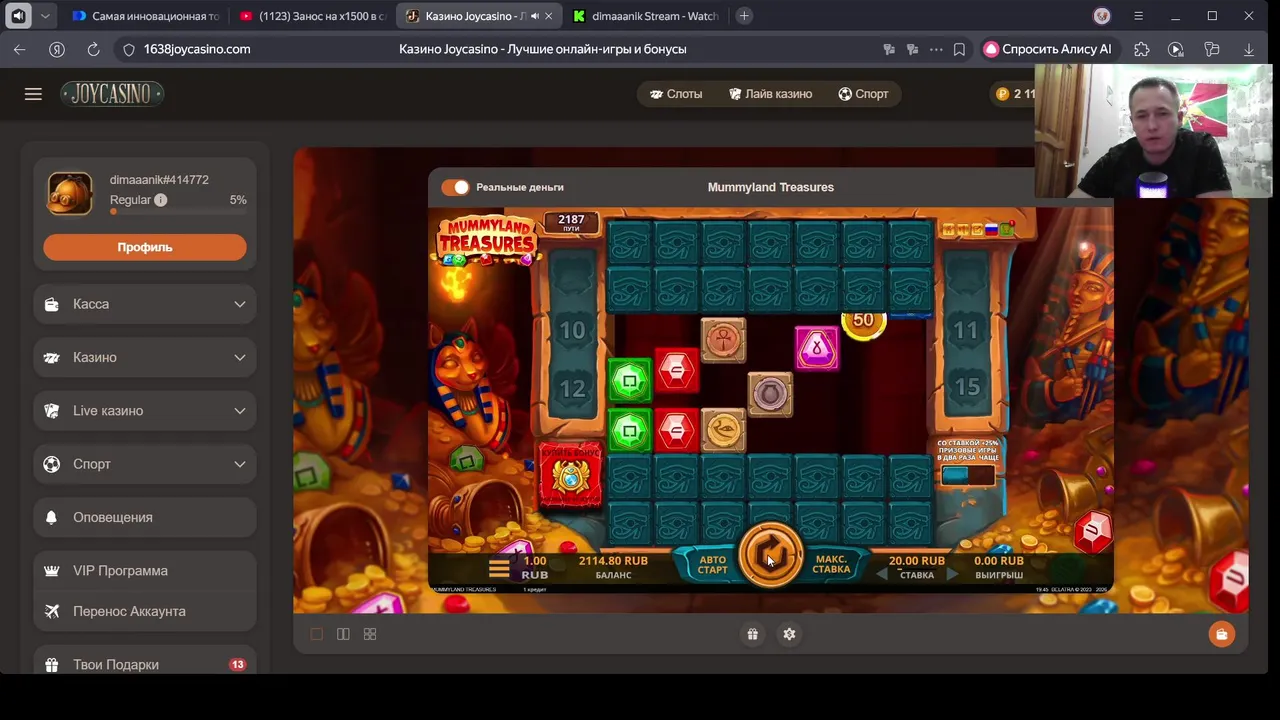Click the orange briefcase icon
The image size is (1280, 720).
click(x=1221, y=634)
